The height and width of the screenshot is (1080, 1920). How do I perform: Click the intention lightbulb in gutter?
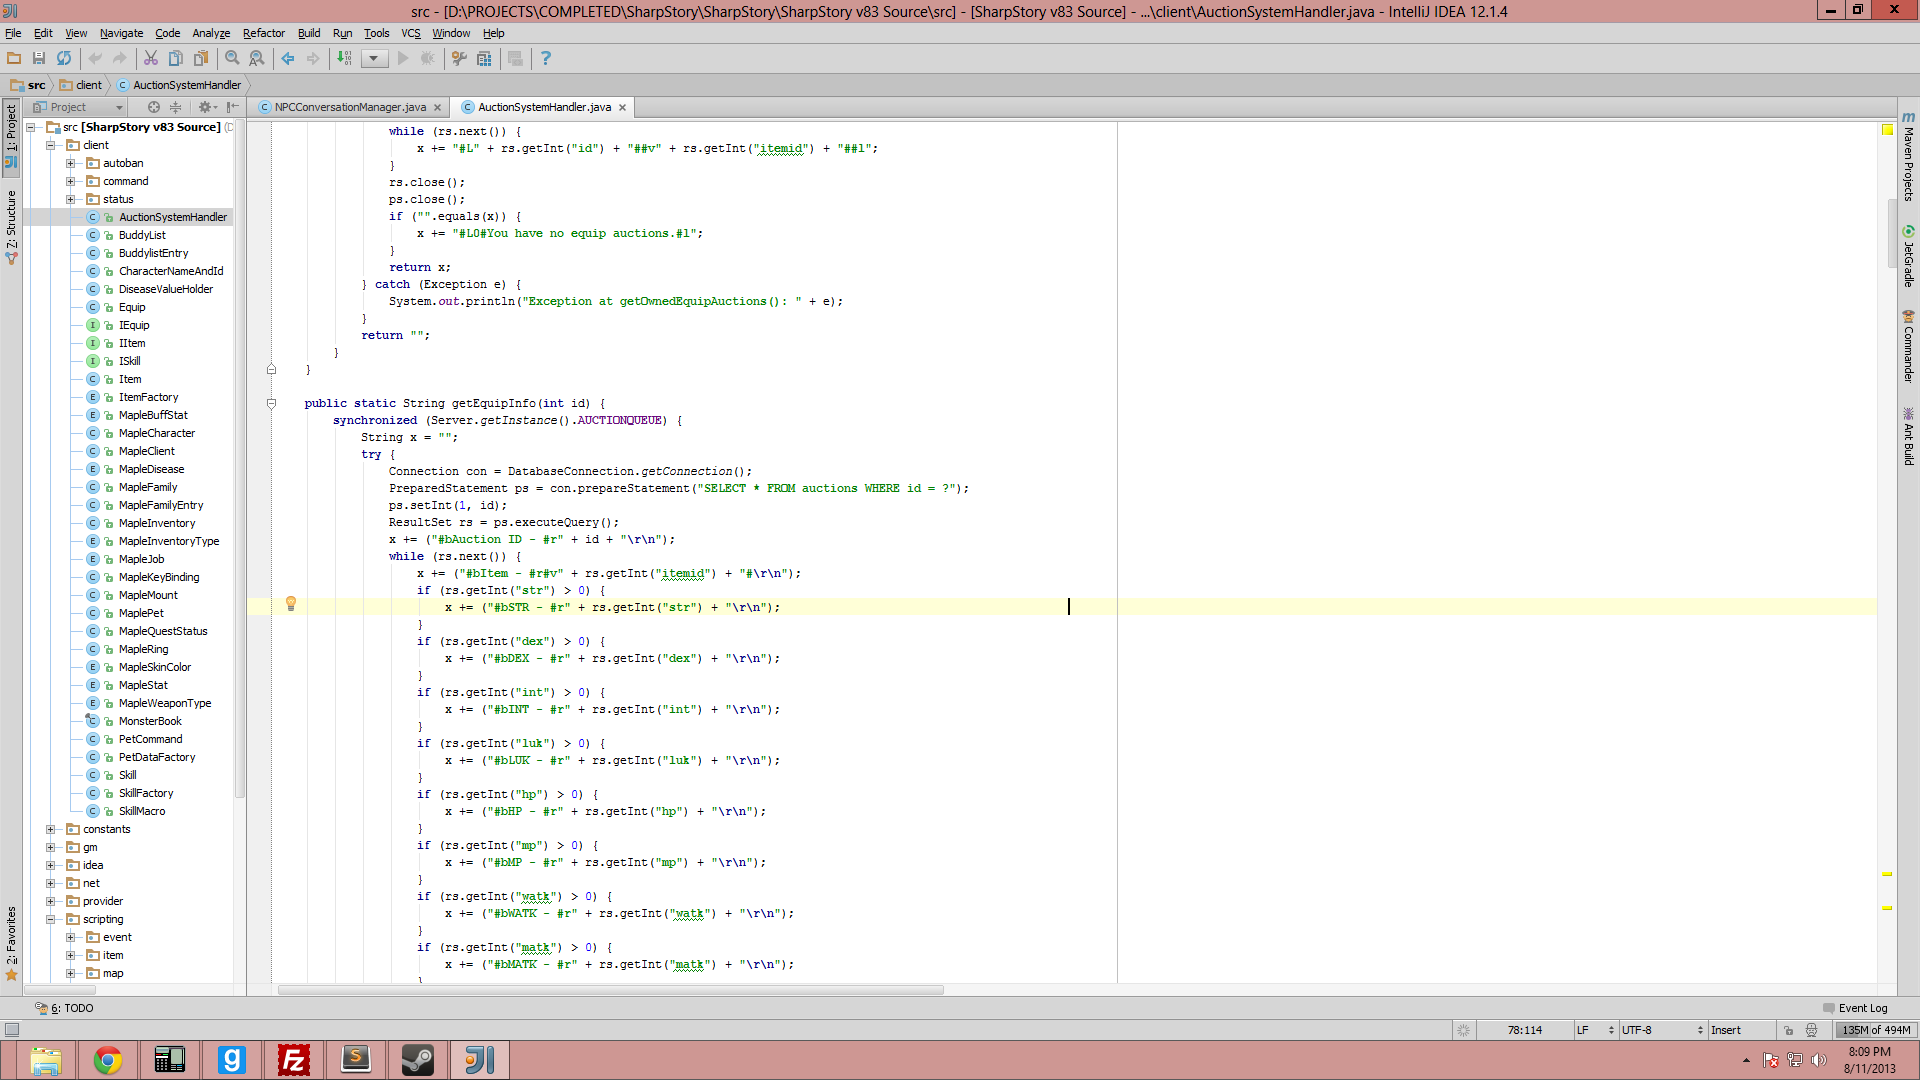click(291, 603)
